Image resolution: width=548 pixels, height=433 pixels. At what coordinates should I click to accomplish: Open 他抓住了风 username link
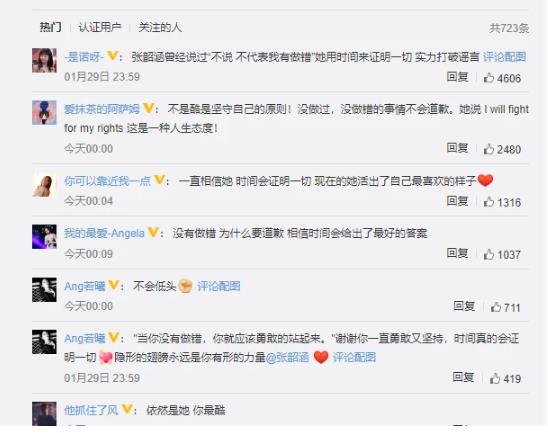tap(91, 410)
